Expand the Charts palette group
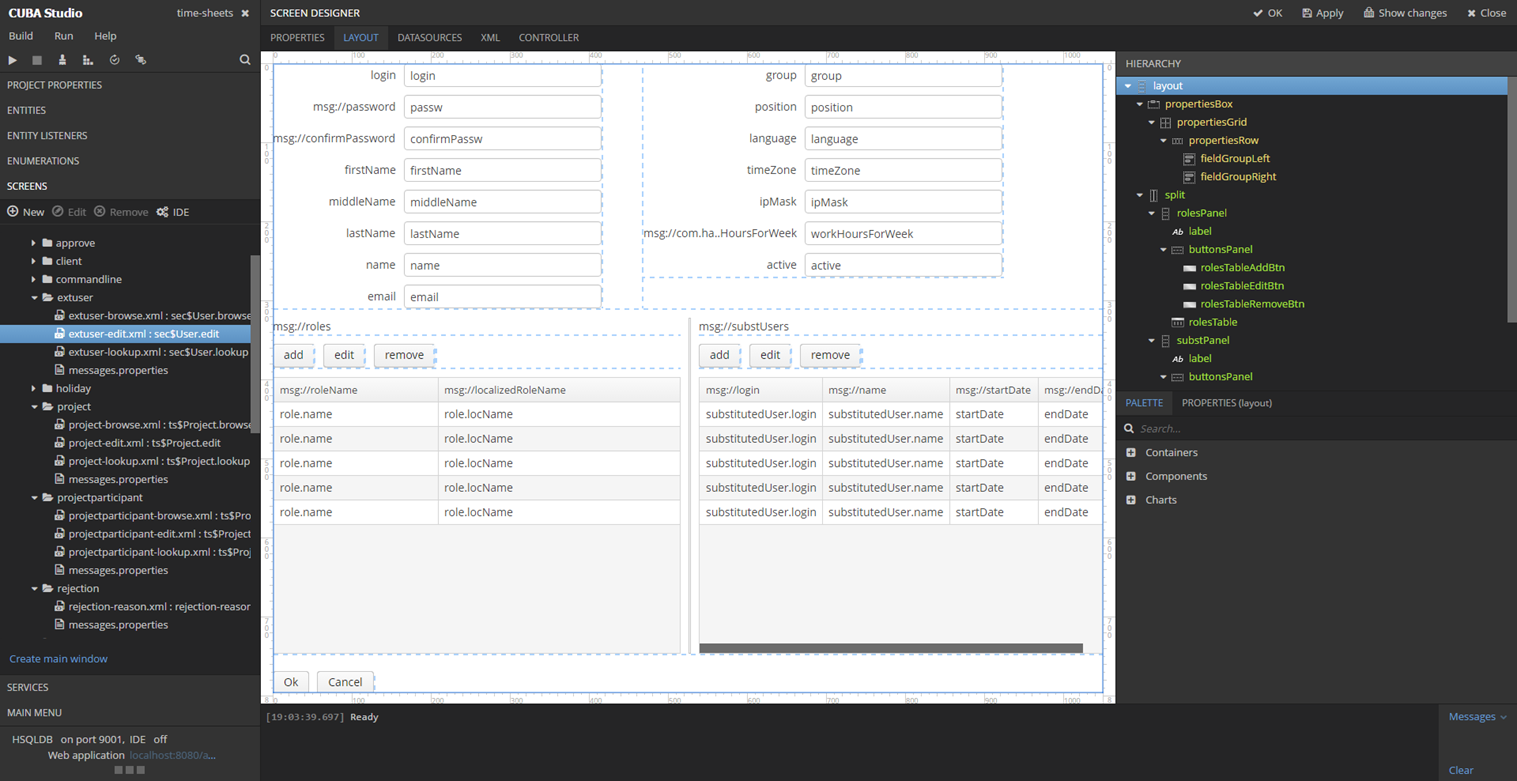 pos(1131,500)
